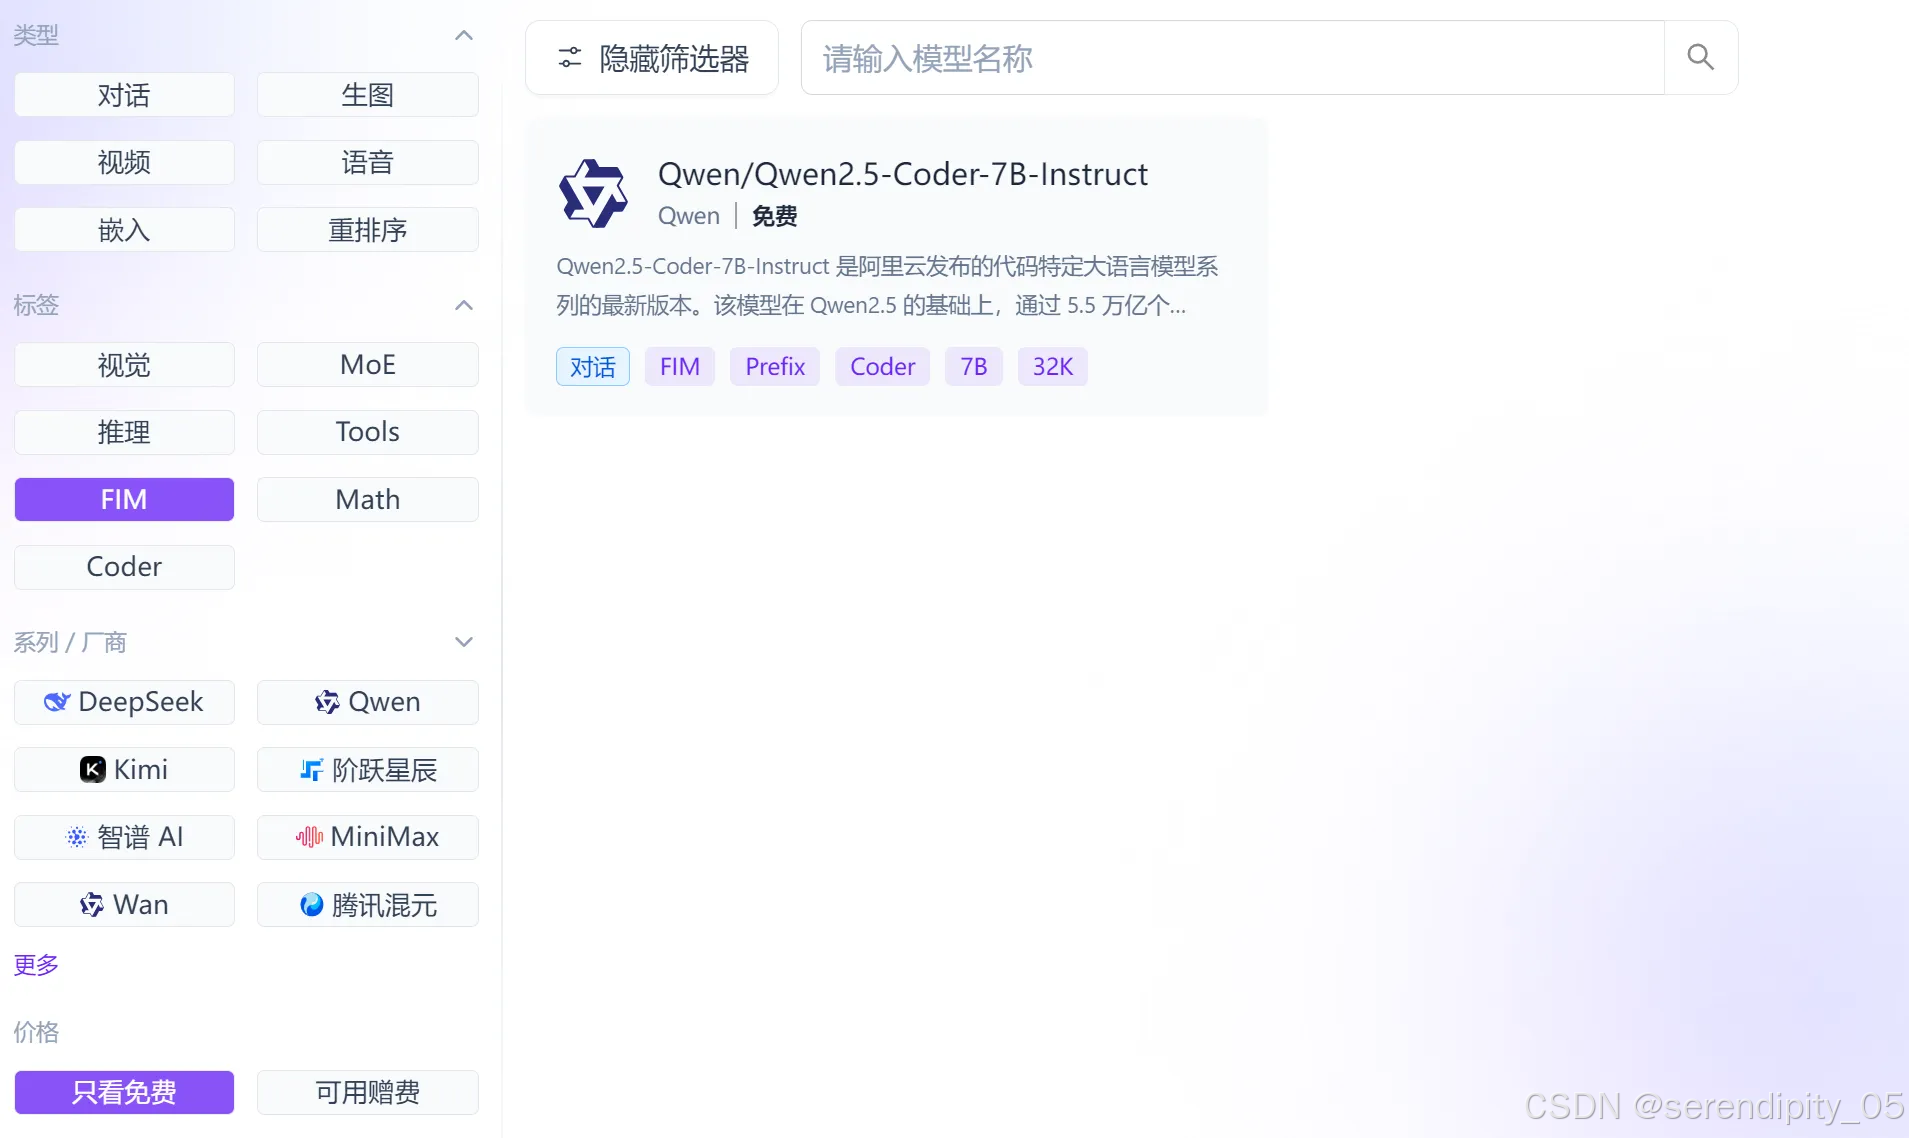
Task: Toggle the Coder tag filter in sidebar
Action: pos(124,567)
